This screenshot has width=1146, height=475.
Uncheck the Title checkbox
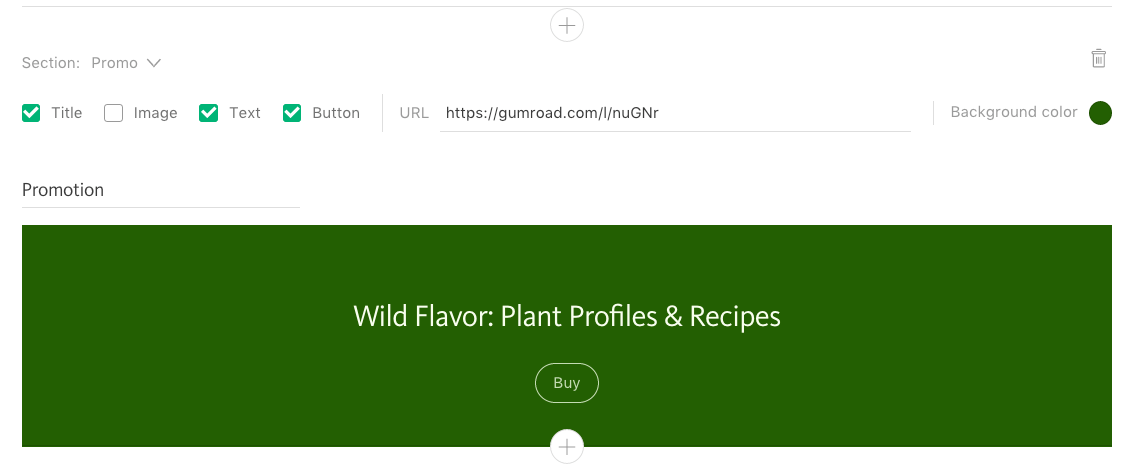click(31, 113)
